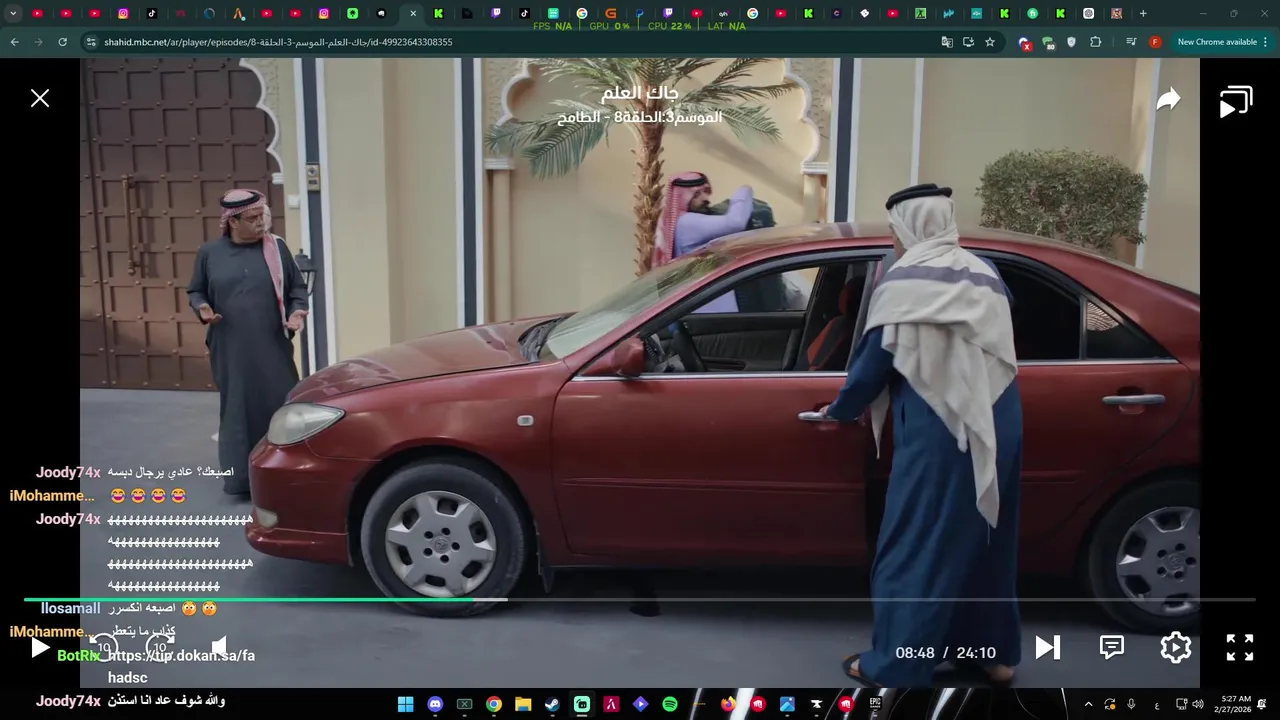Open the Chrome profile avatar

[1155, 42]
